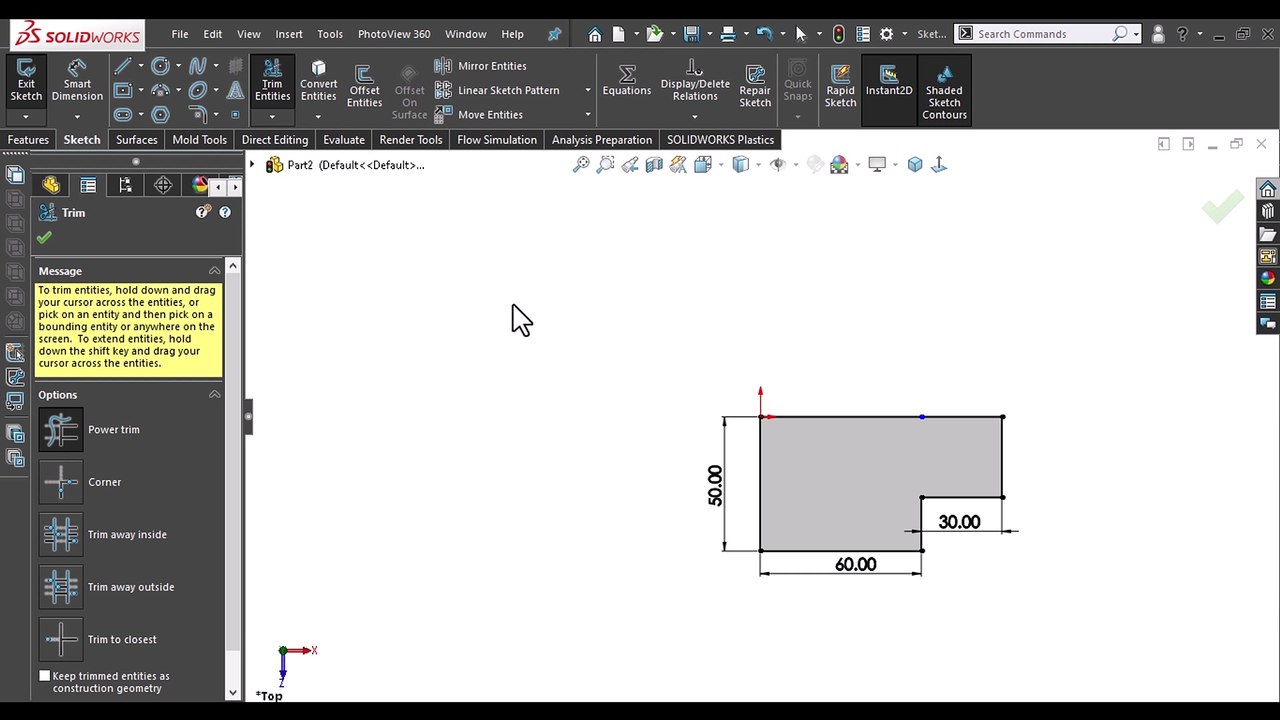The height and width of the screenshot is (720, 1280).
Task: Open the Display Style cube icon
Action: pos(741,165)
